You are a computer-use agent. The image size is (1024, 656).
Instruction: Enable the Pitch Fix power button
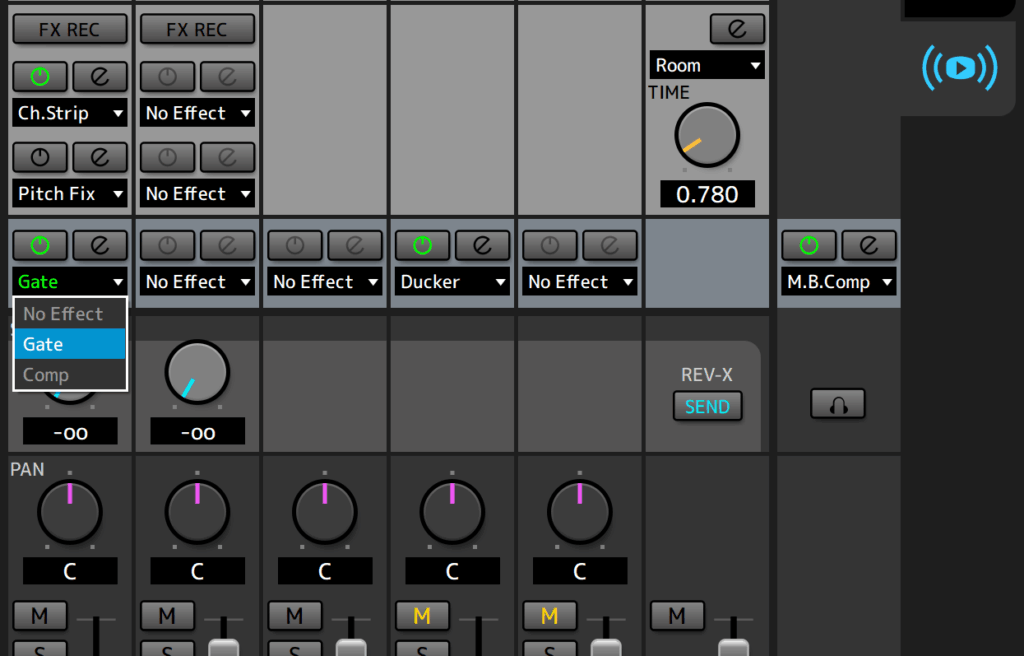pyautogui.click(x=40, y=157)
